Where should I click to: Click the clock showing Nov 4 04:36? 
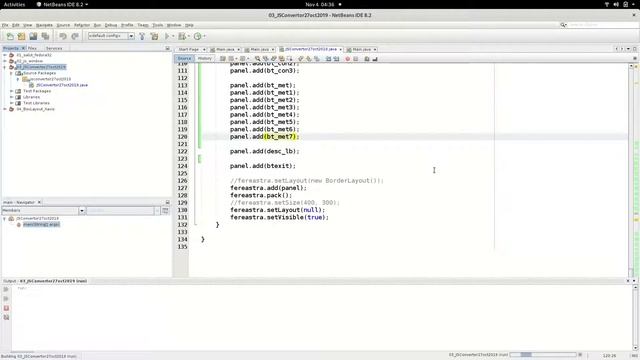coord(320,4)
